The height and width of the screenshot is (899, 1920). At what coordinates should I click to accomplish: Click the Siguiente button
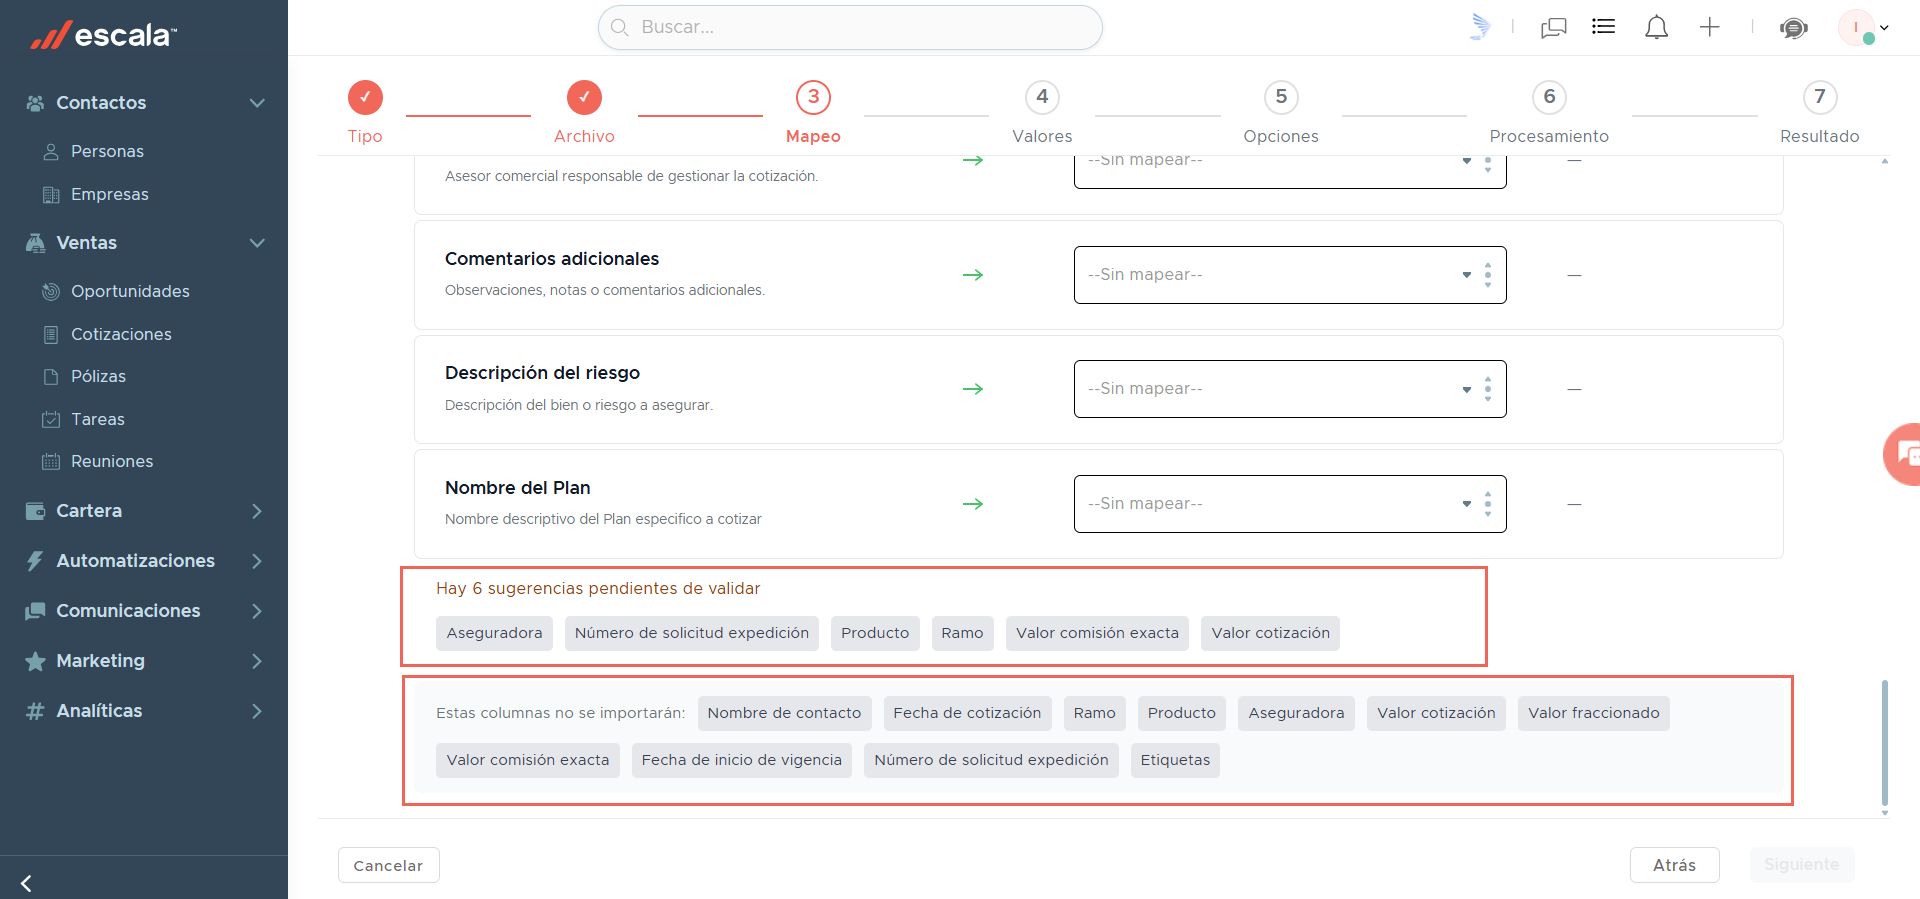click(1801, 865)
